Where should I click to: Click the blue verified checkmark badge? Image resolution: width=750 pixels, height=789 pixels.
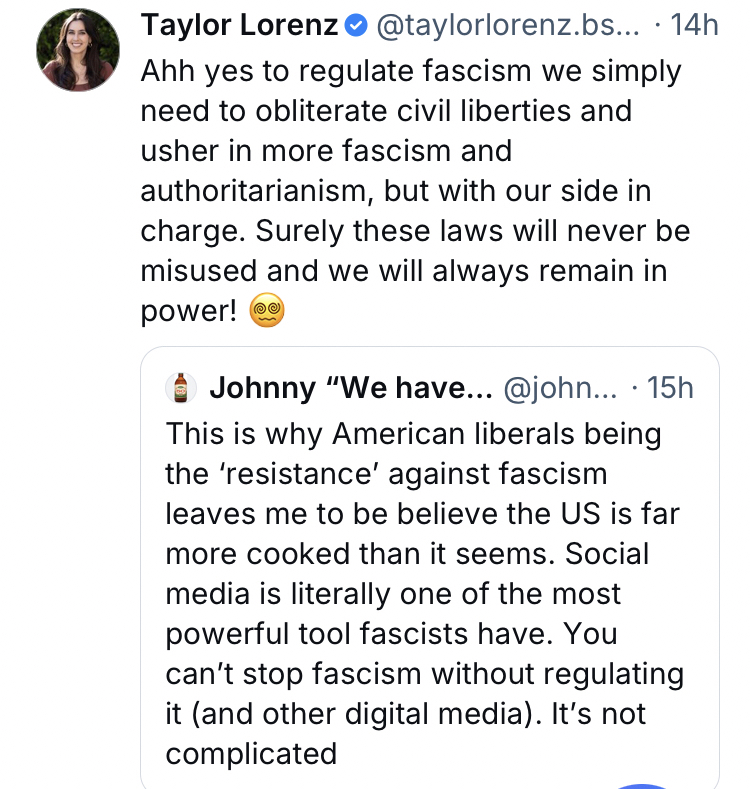(354, 26)
